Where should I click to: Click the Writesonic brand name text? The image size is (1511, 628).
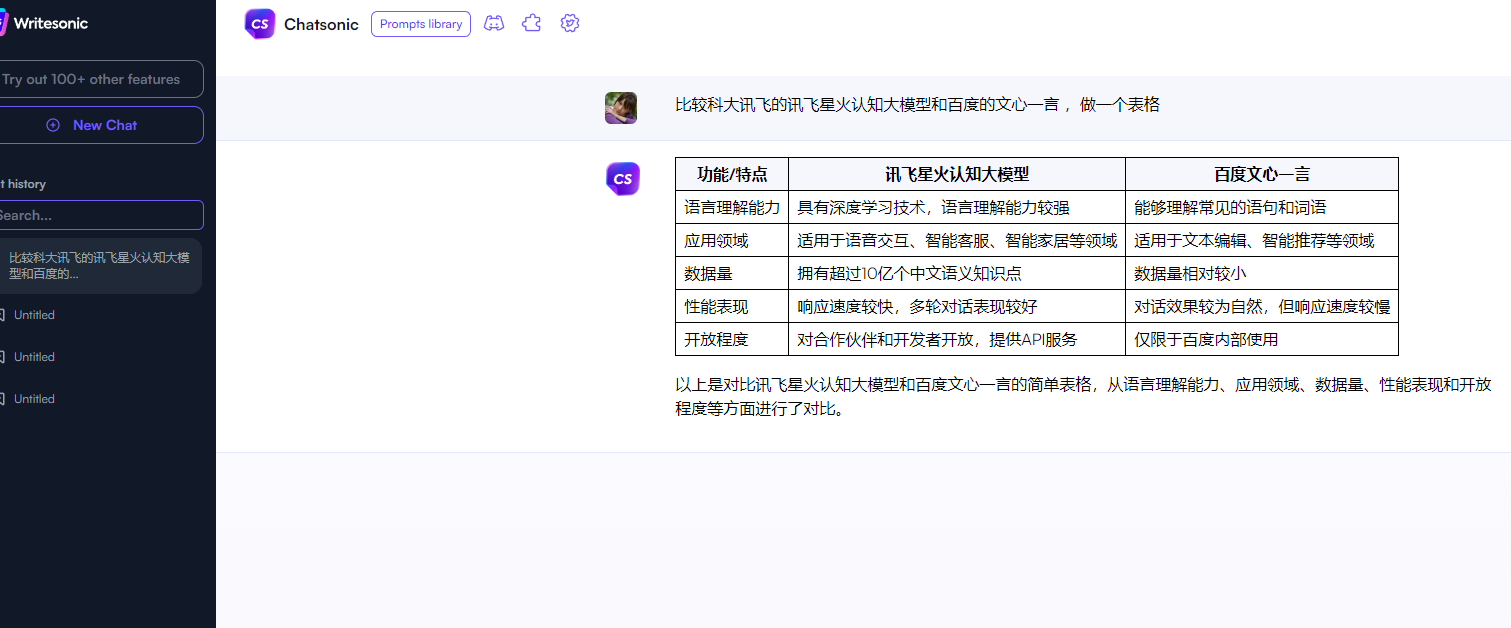51,23
